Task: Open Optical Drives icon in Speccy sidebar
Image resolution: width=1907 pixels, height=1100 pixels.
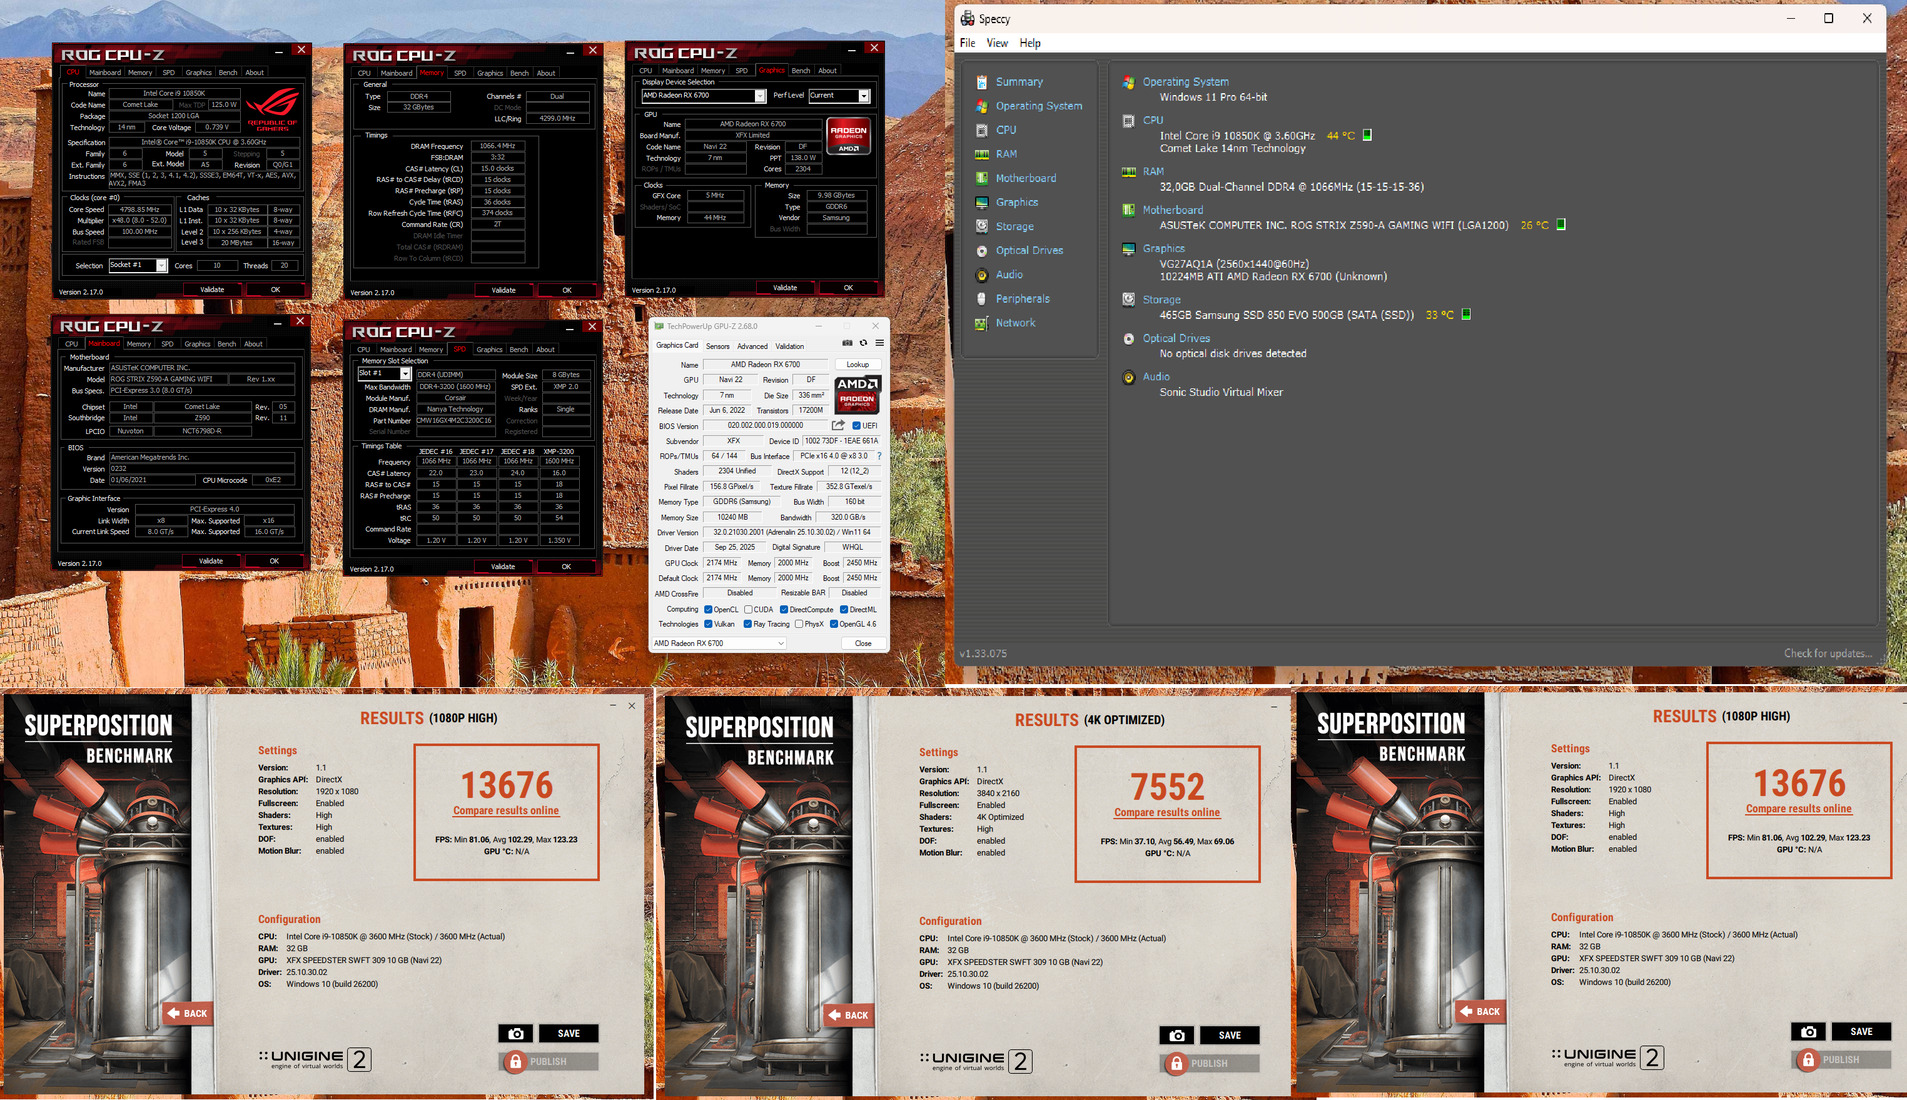Action: 982,251
